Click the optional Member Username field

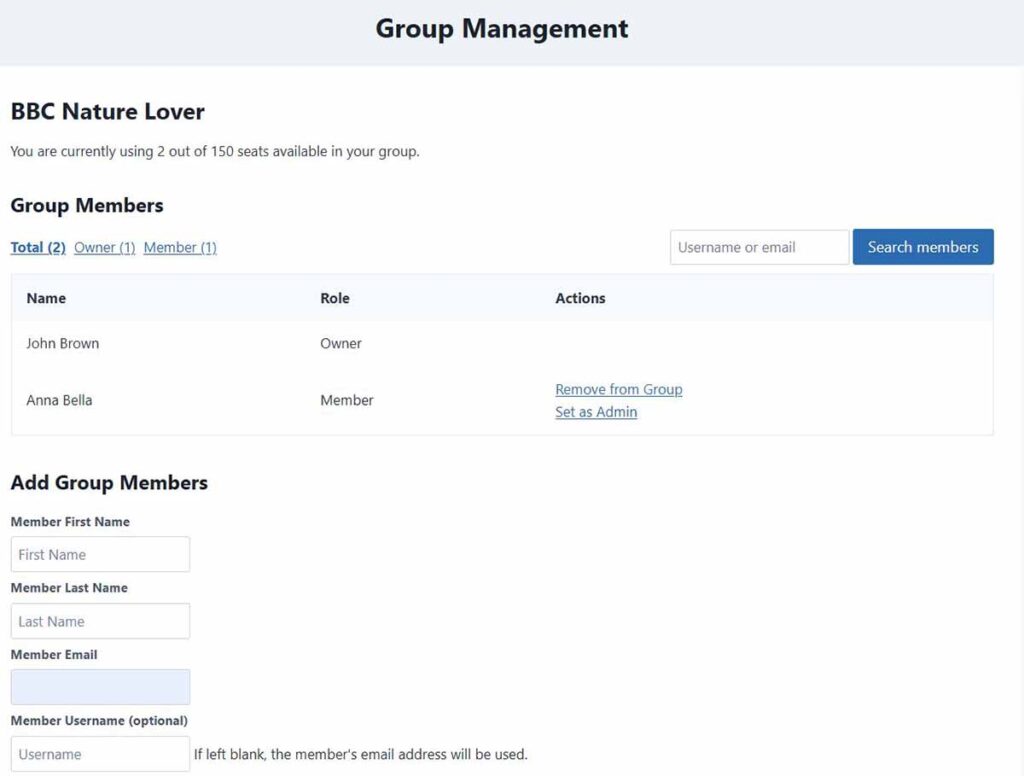(x=100, y=754)
